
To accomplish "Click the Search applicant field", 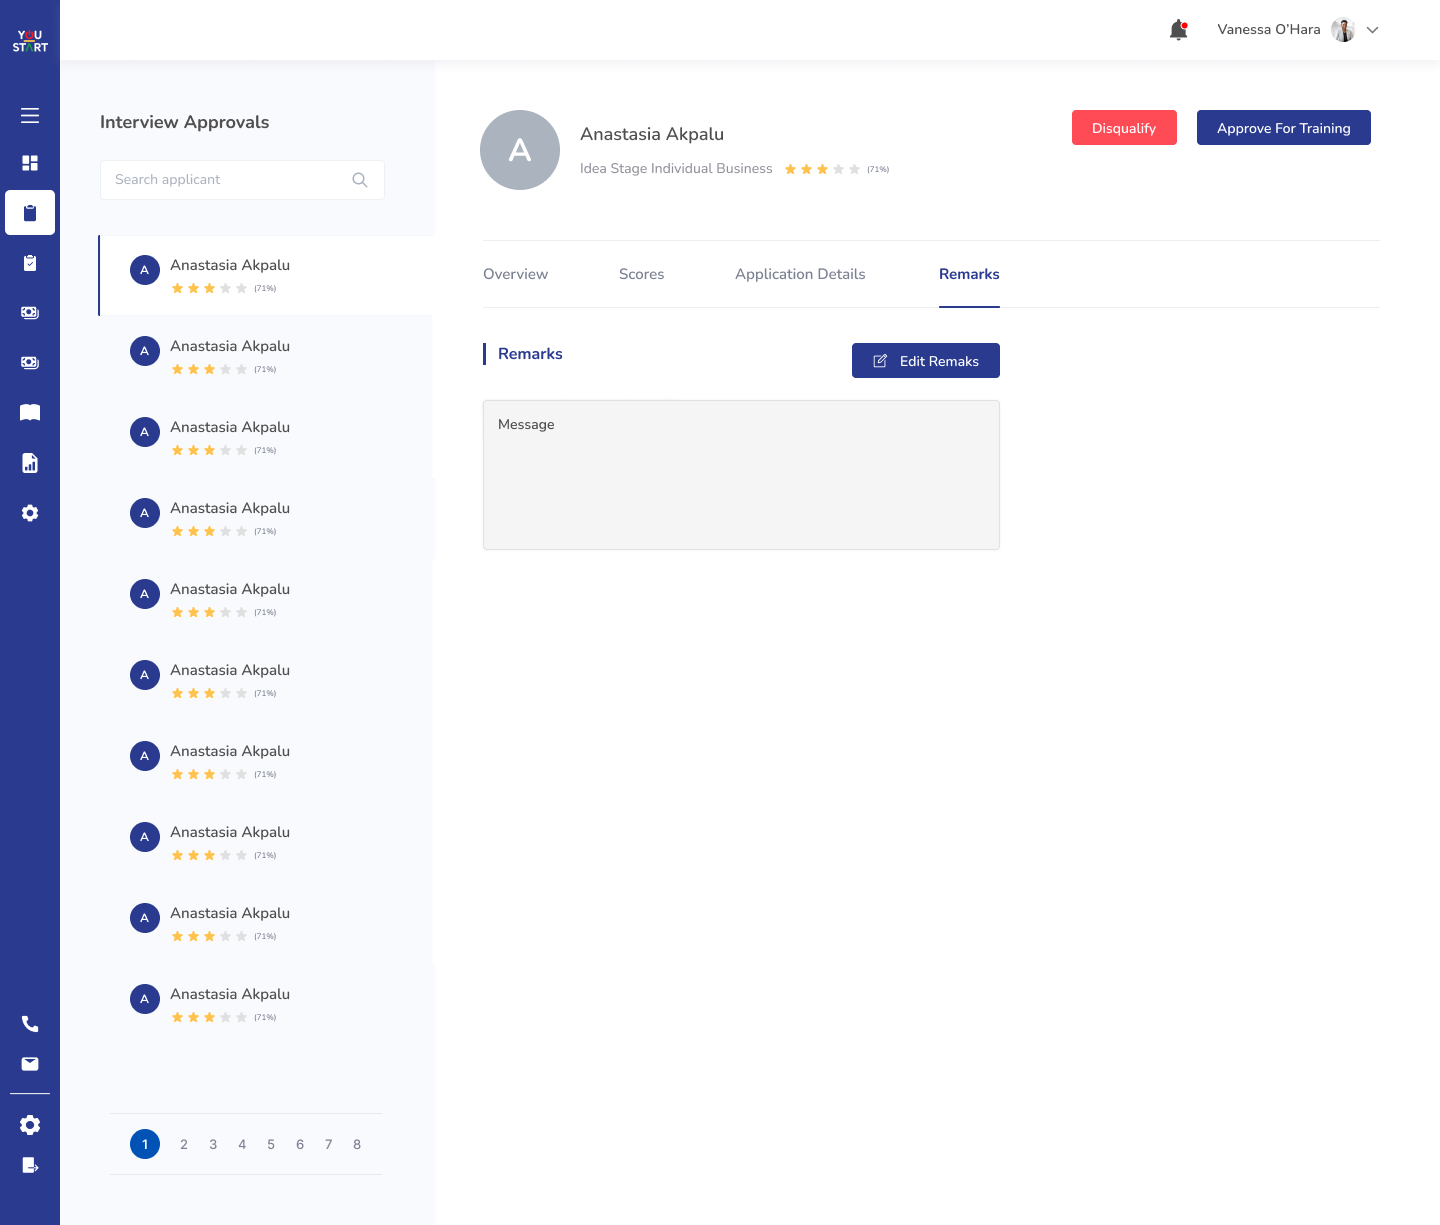I will 228,180.
